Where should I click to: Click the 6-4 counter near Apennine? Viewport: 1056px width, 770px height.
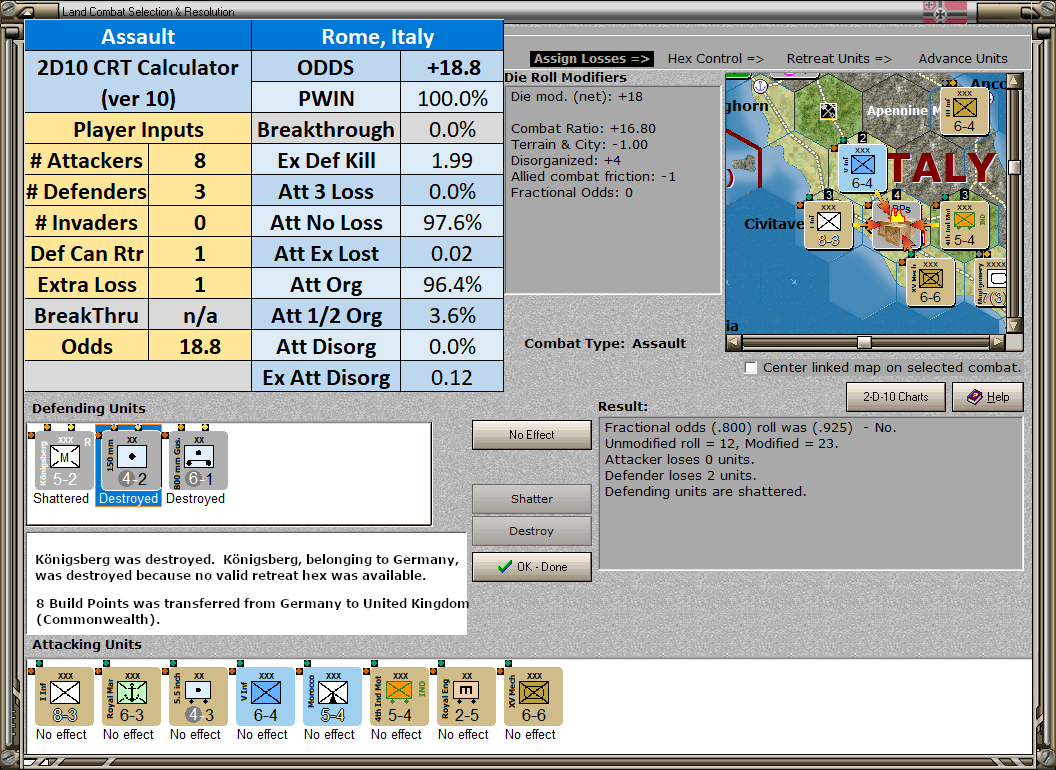[964, 111]
